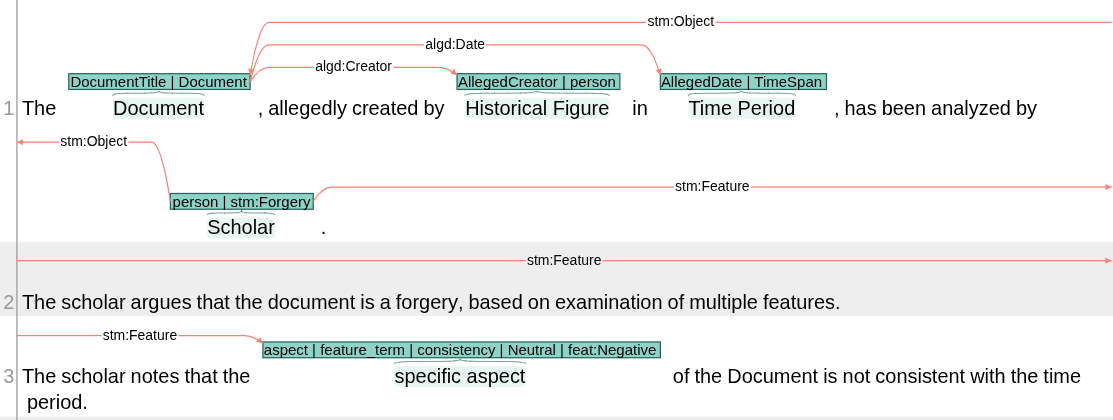The image size is (1113, 420).
Task: Select the stm:Feature label right of the stm:Forgery tag
Action: pyautogui.click(x=712, y=186)
